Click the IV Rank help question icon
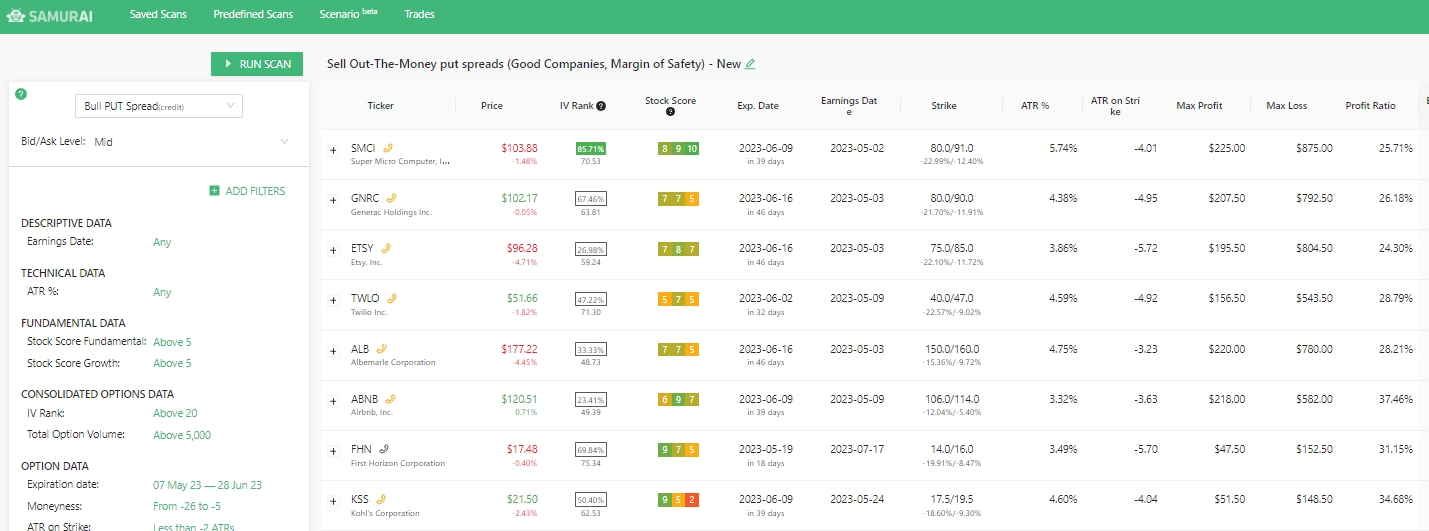Viewport: 1429px width, 531px height. coord(601,106)
